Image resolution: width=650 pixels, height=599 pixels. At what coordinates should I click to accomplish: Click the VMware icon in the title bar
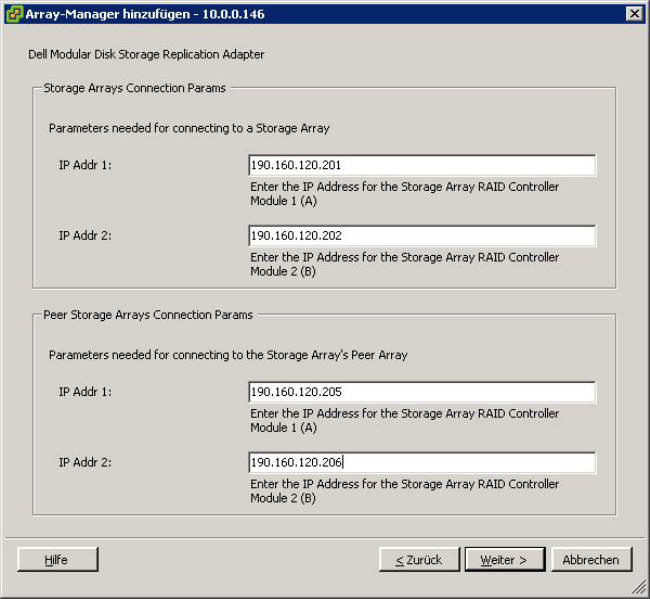(14, 13)
